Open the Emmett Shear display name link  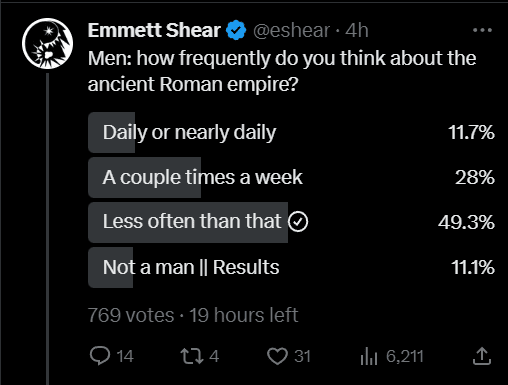[x=154, y=30]
